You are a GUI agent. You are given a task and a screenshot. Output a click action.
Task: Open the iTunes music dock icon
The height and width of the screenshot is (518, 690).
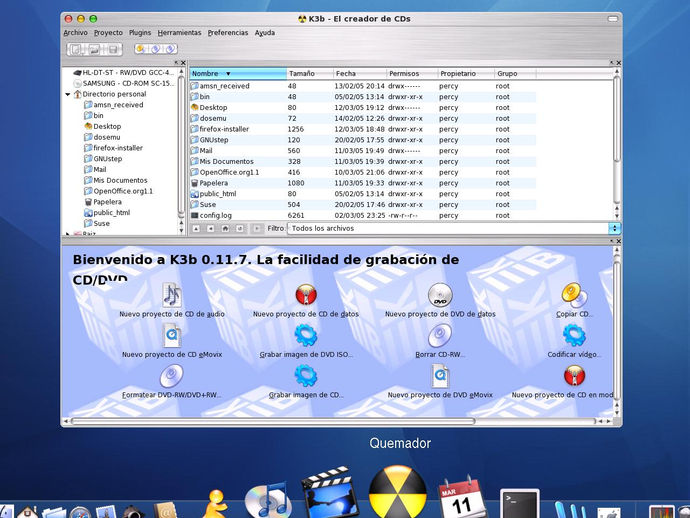(267, 500)
